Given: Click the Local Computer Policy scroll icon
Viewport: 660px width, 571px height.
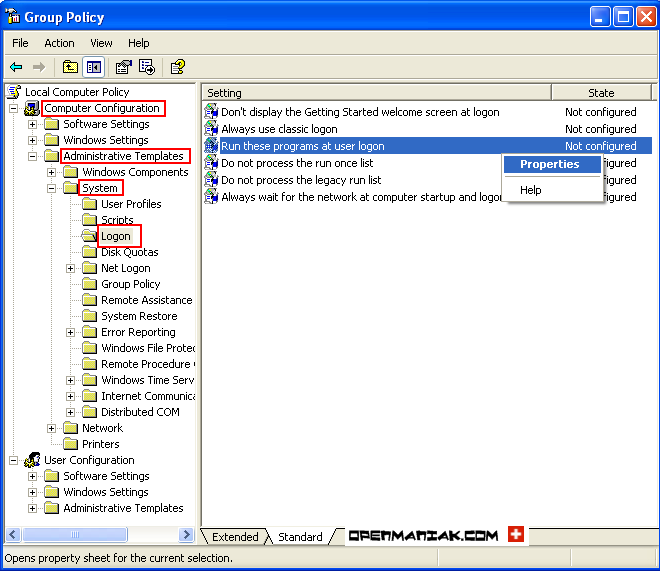Looking at the screenshot, I should coord(15,92).
